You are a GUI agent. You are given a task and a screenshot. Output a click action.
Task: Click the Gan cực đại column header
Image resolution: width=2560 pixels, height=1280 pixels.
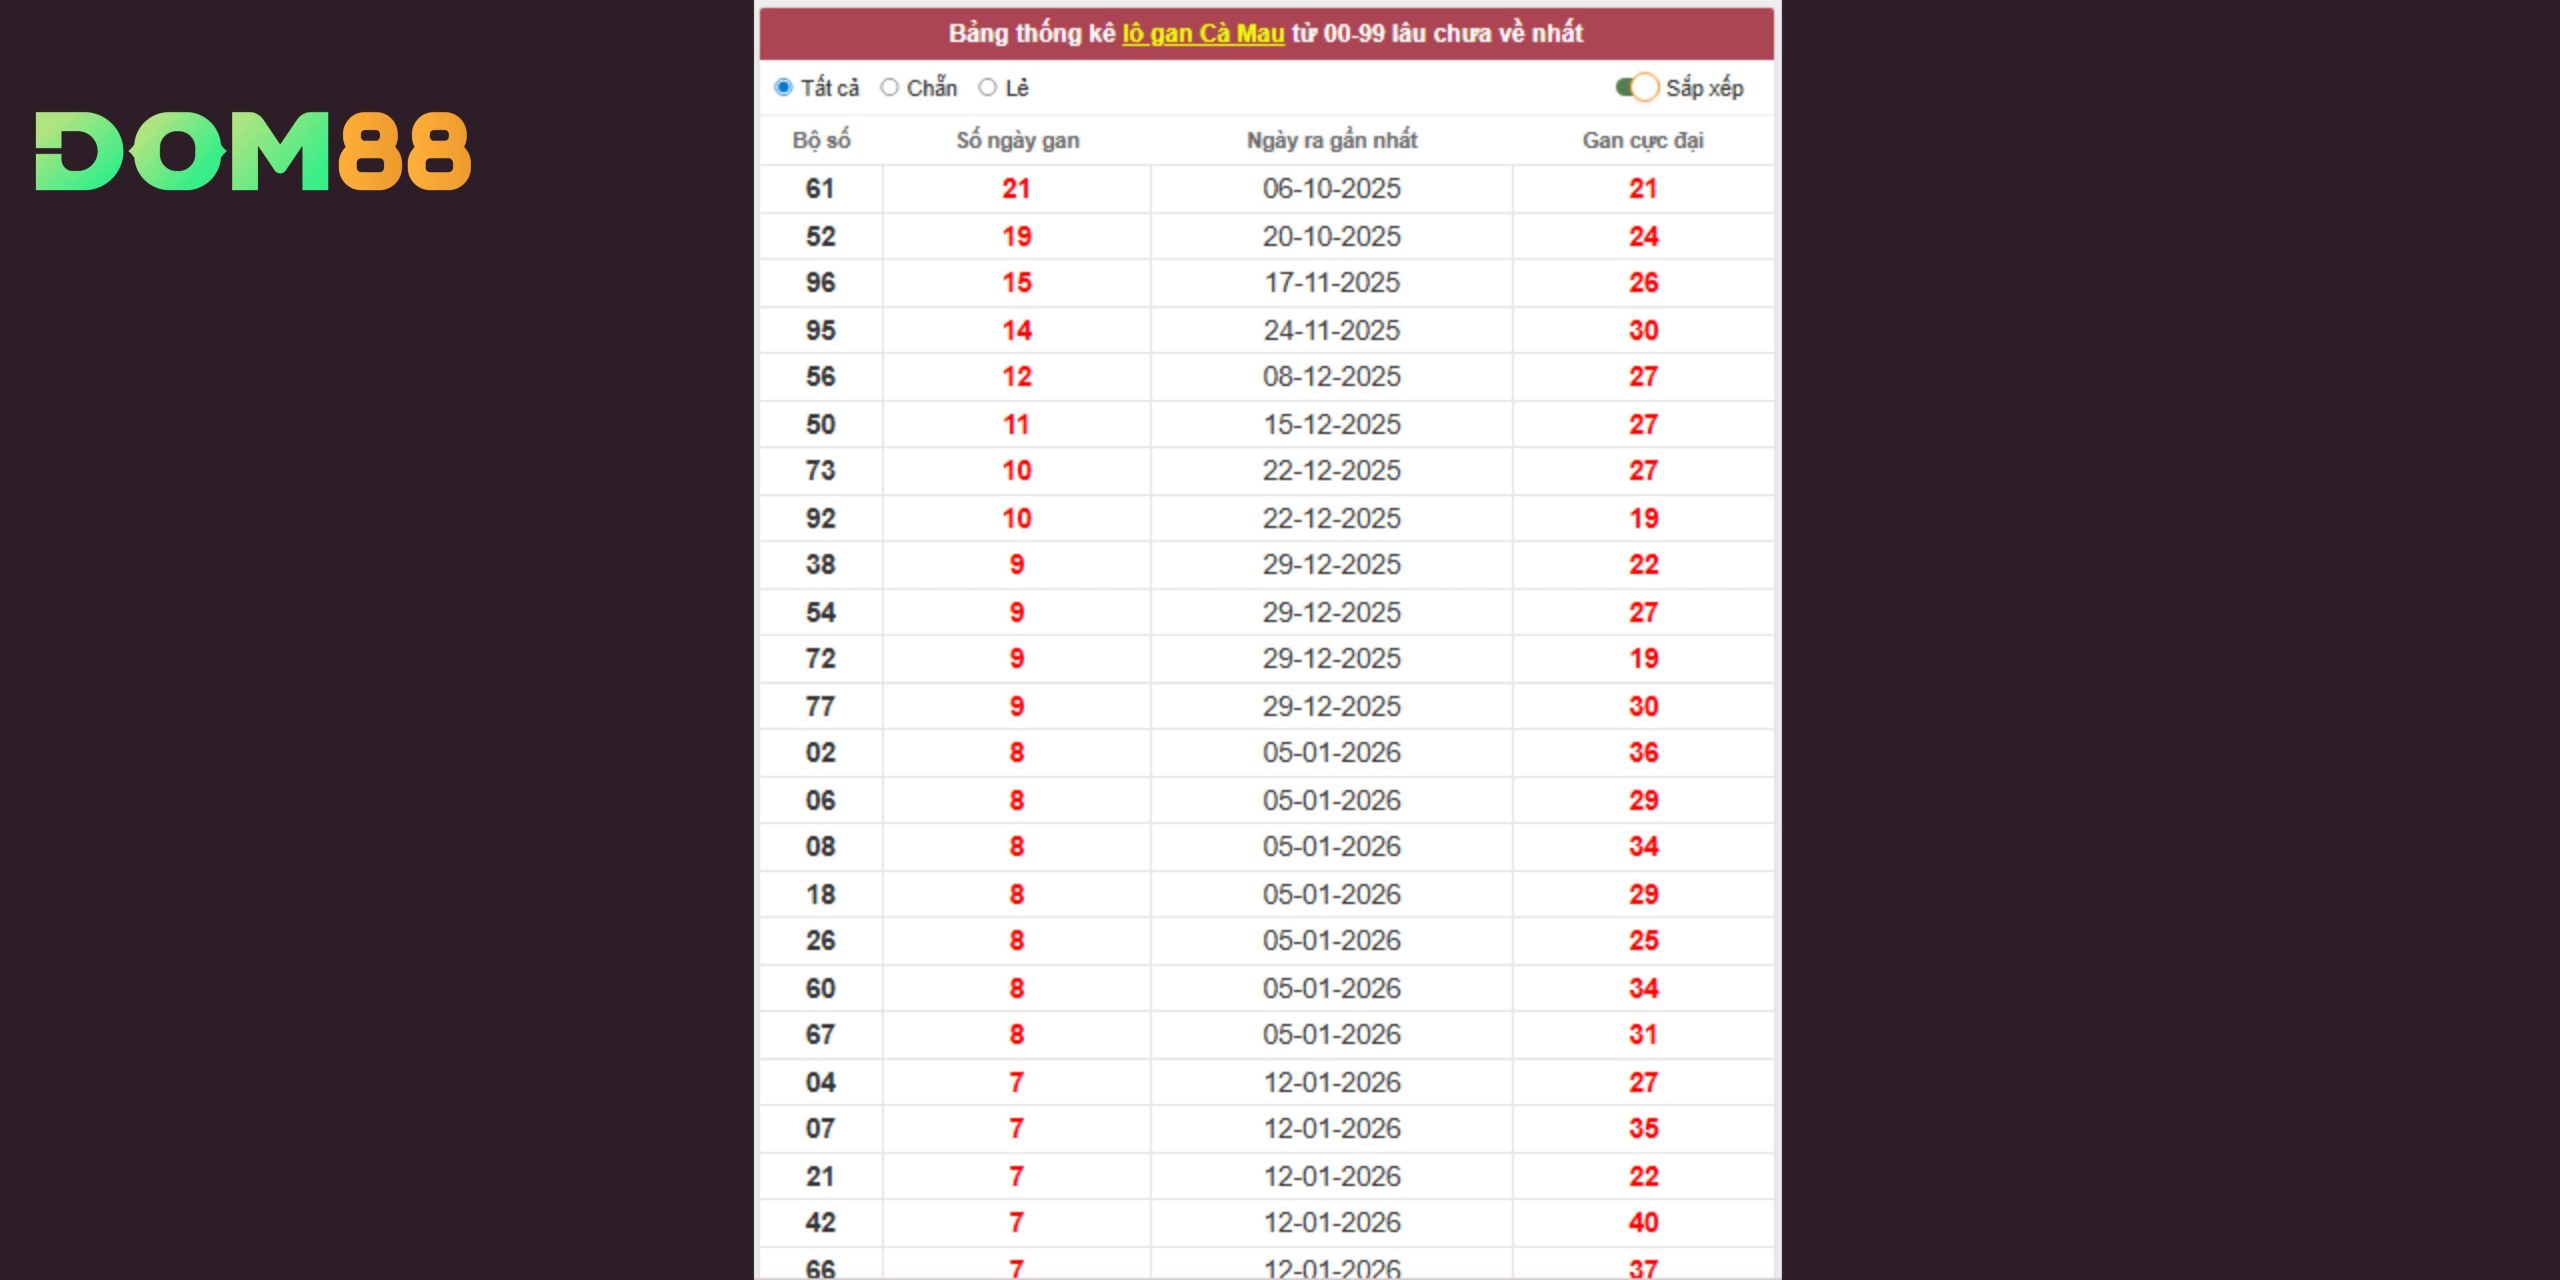click(x=1642, y=141)
